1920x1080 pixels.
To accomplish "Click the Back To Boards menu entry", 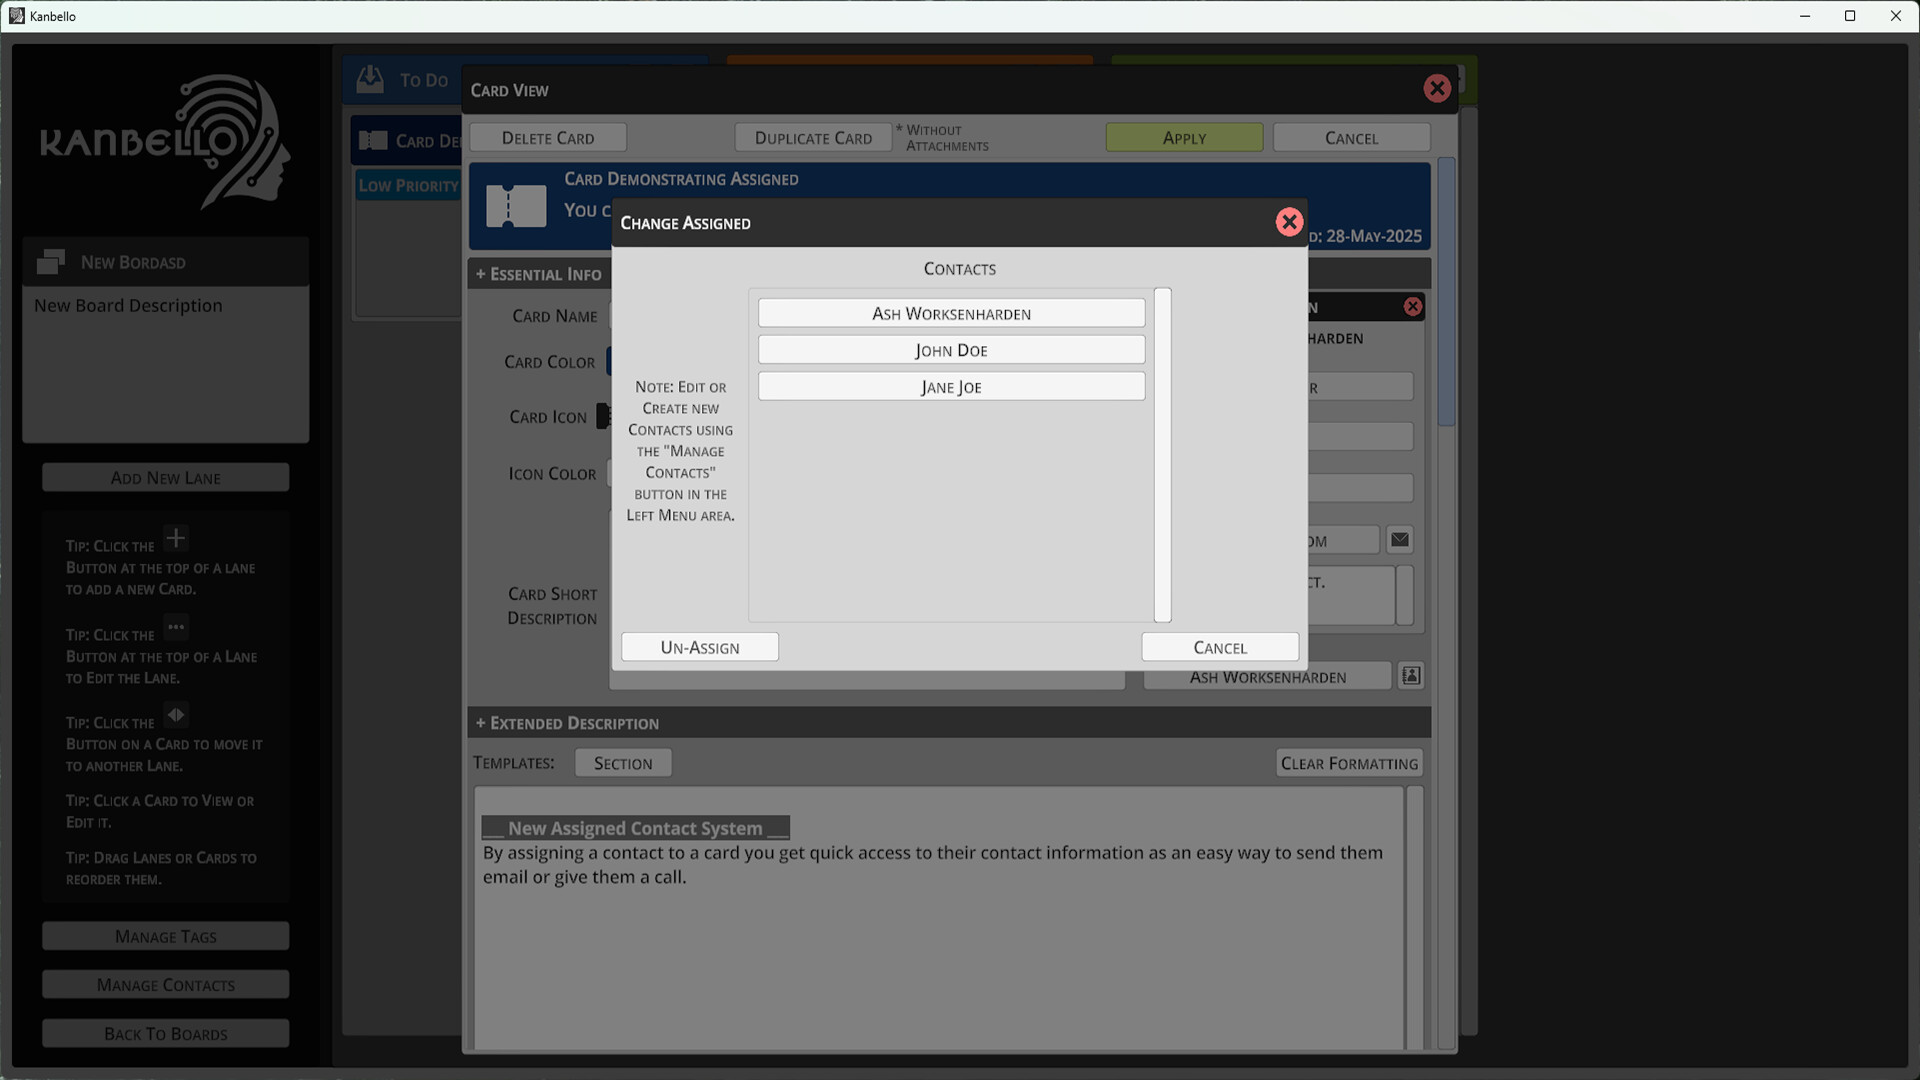I will (x=165, y=1033).
